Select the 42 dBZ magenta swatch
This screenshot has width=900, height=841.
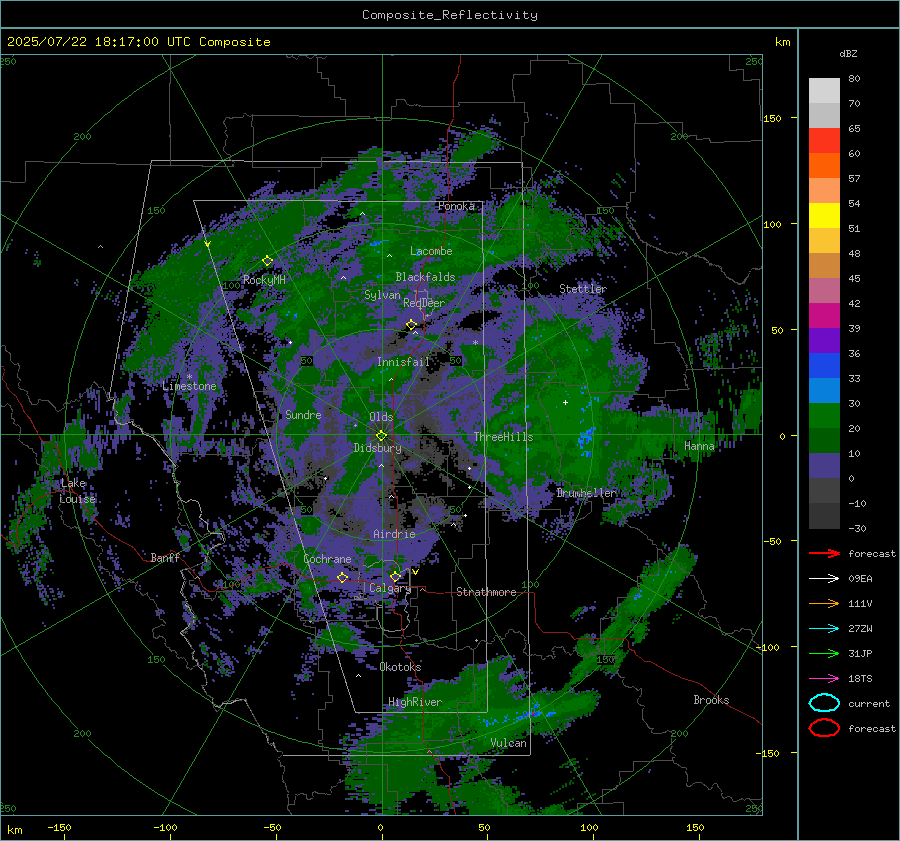[824, 315]
